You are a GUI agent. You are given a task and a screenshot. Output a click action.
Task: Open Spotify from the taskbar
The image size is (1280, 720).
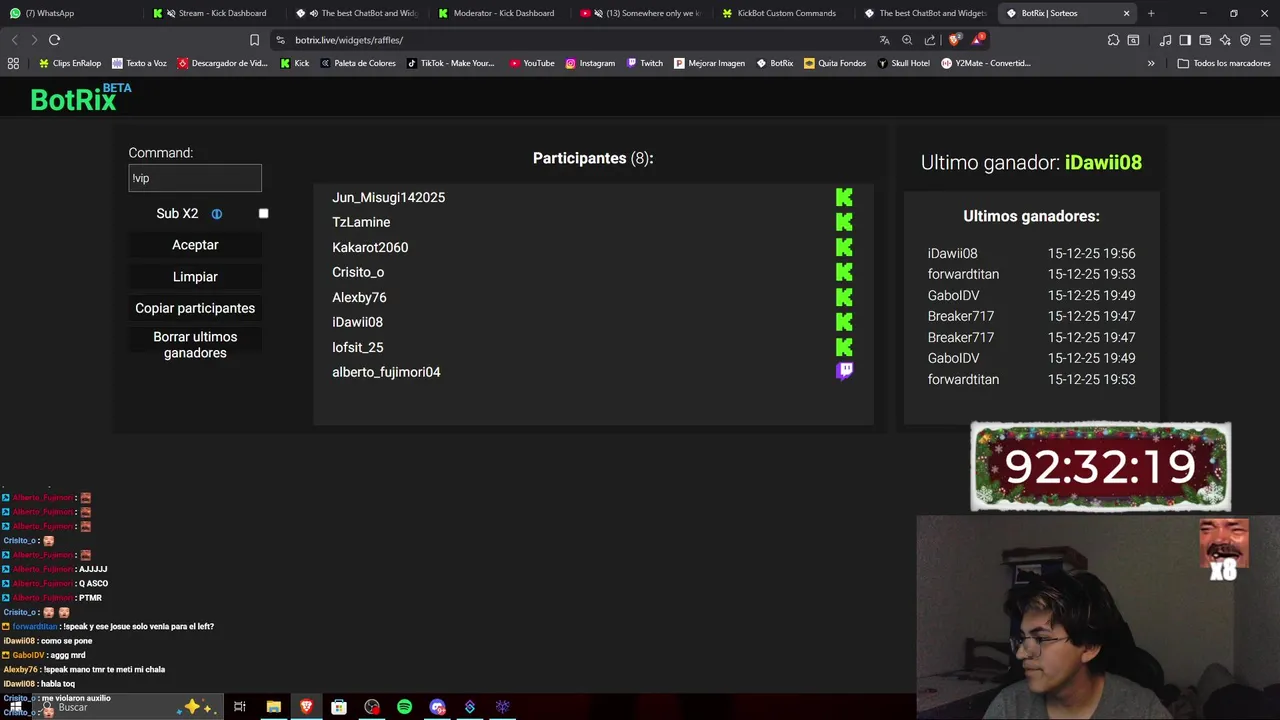pos(404,707)
